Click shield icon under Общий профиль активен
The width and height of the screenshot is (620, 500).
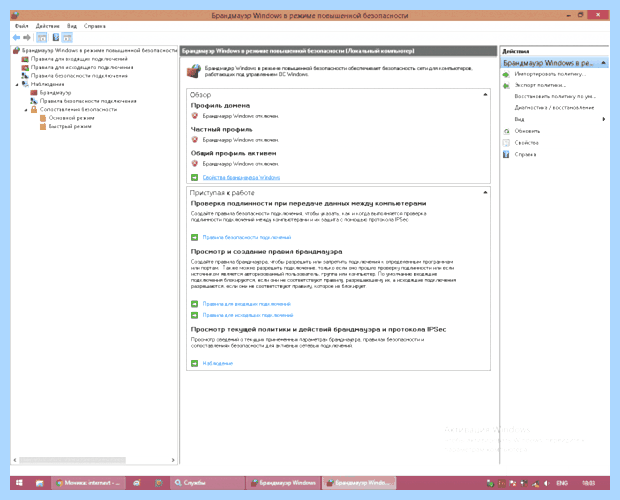tap(195, 163)
